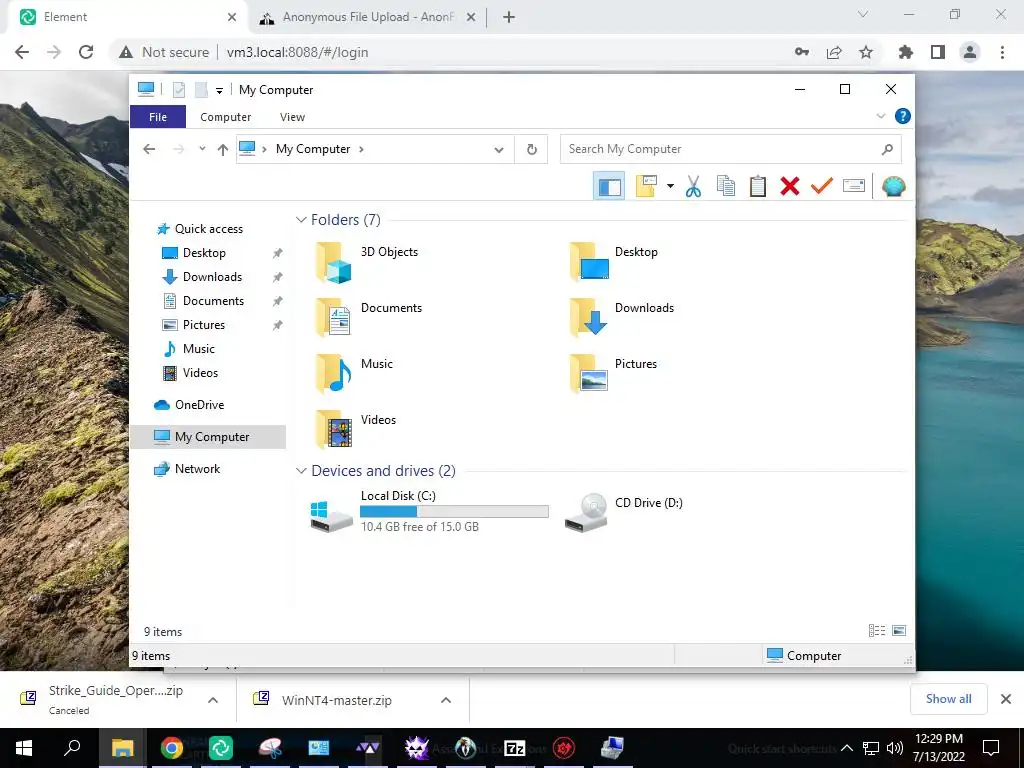Open a new Chrome tab
This screenshot has width=1024, height=768.
(x=509, y=17)
